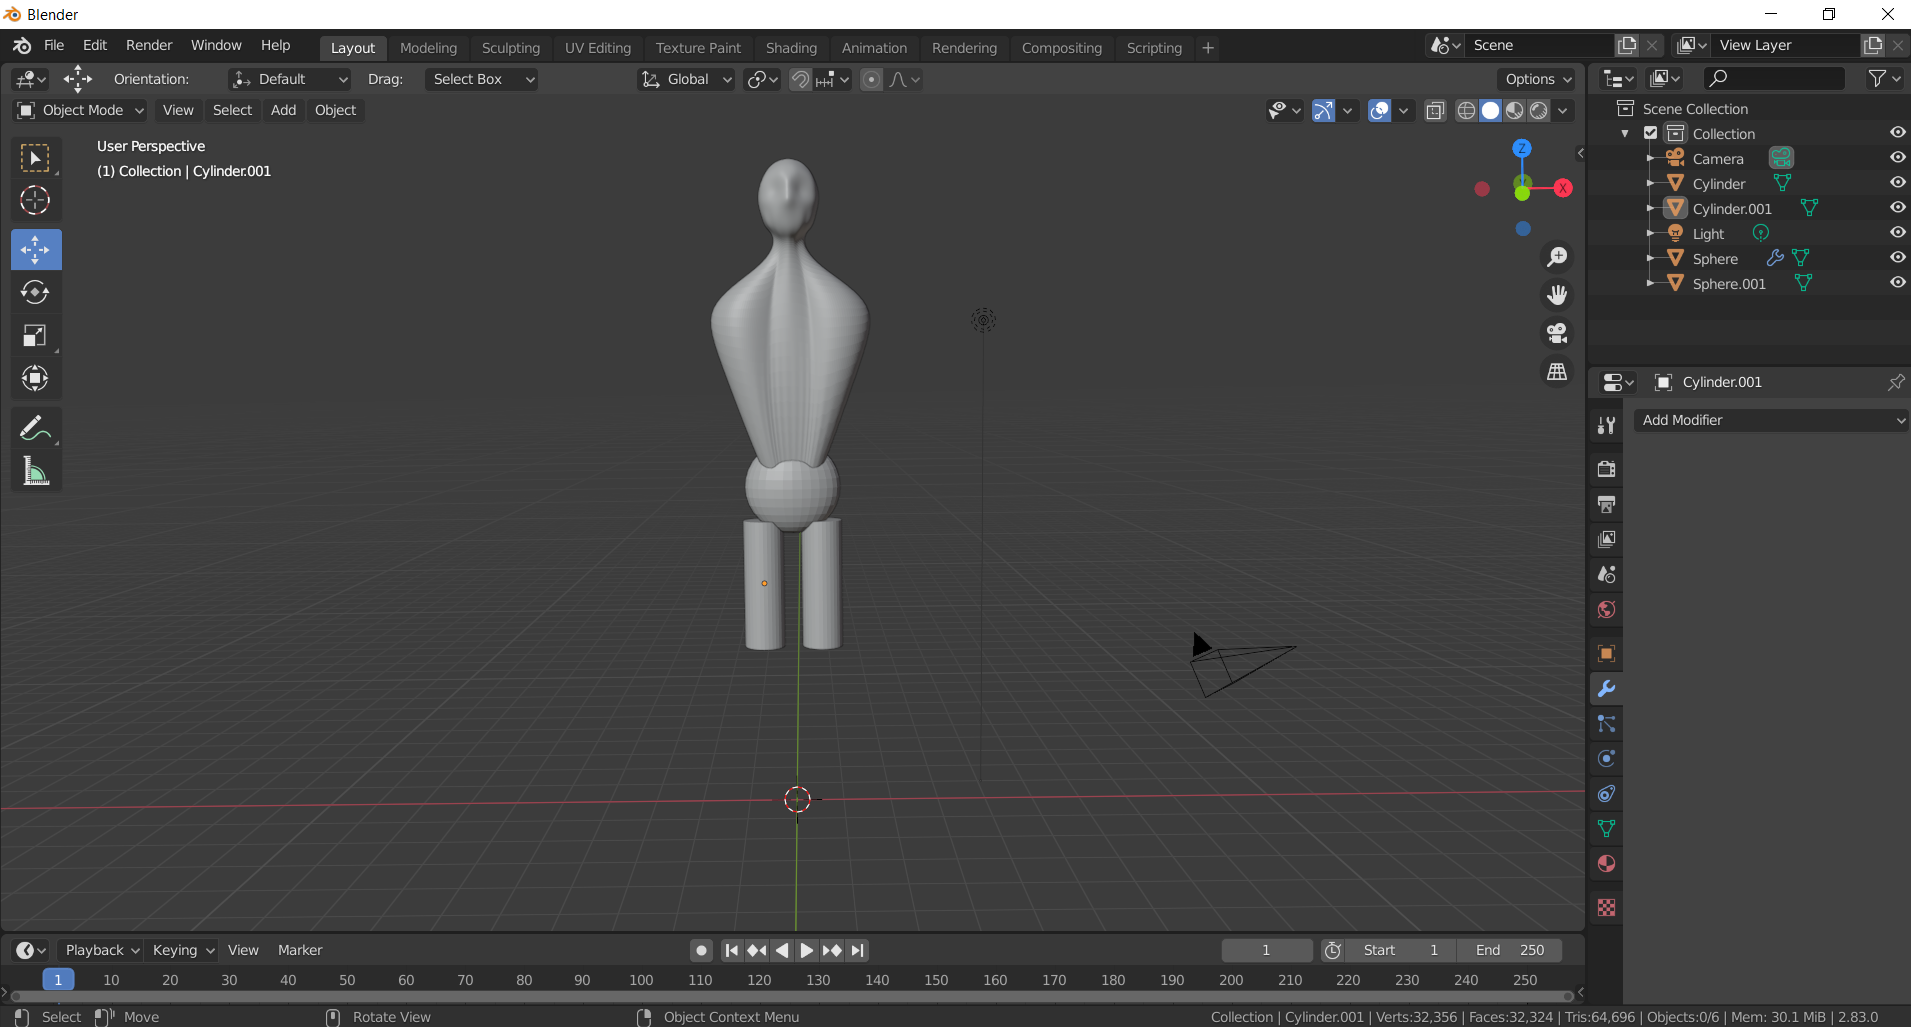Select the Annotate tool

pos(35,428)
